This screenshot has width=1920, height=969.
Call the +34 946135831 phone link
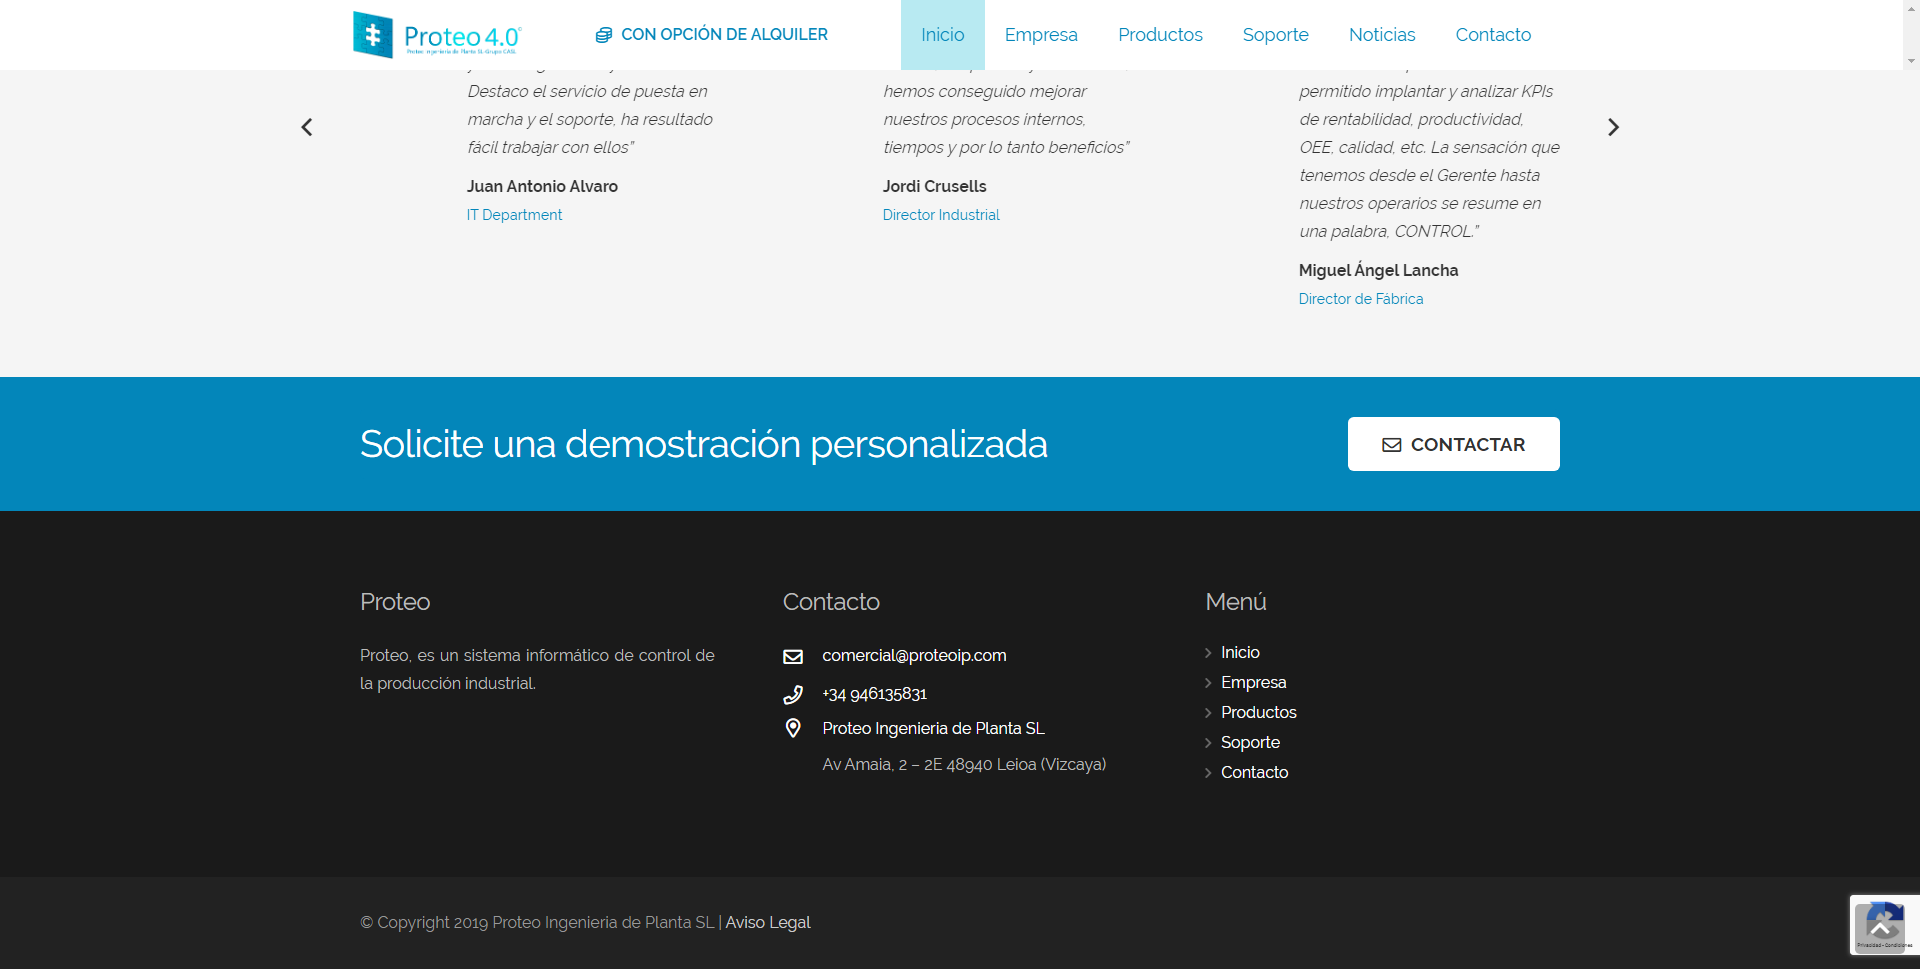click(x=874, y=694)
